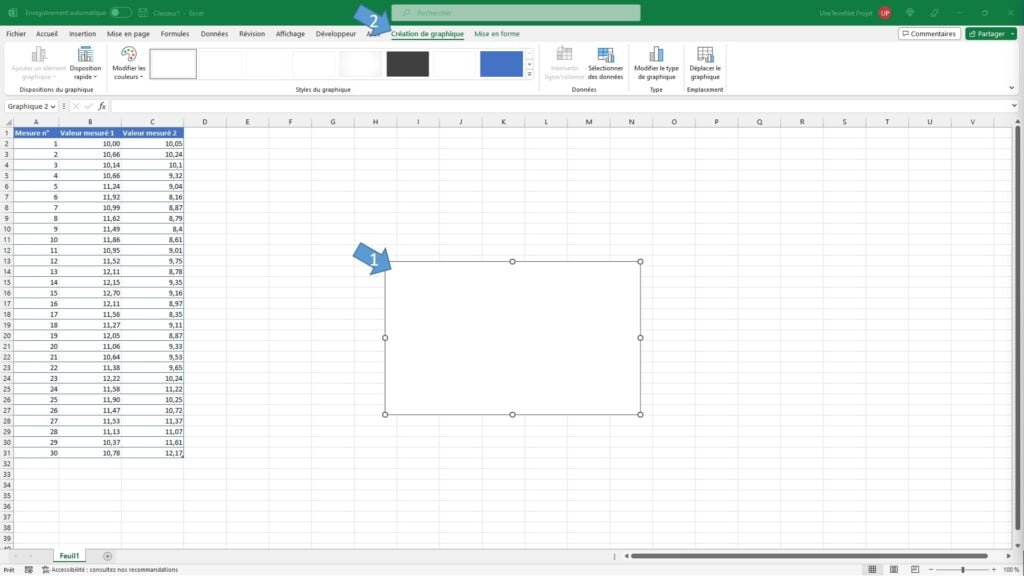Switch to Normal view icon
This screenshot has height=576, width=1024.
pyautogui.click(x=872, y=570)
